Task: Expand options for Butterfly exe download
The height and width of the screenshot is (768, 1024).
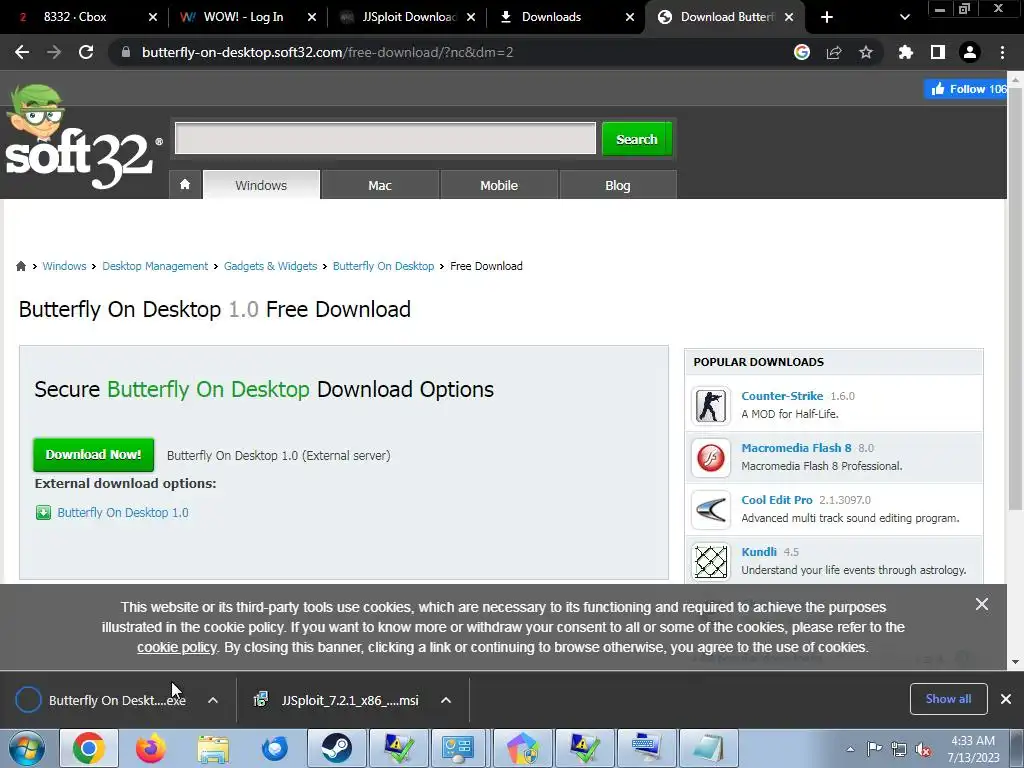Action: click(x=213, y=700)
